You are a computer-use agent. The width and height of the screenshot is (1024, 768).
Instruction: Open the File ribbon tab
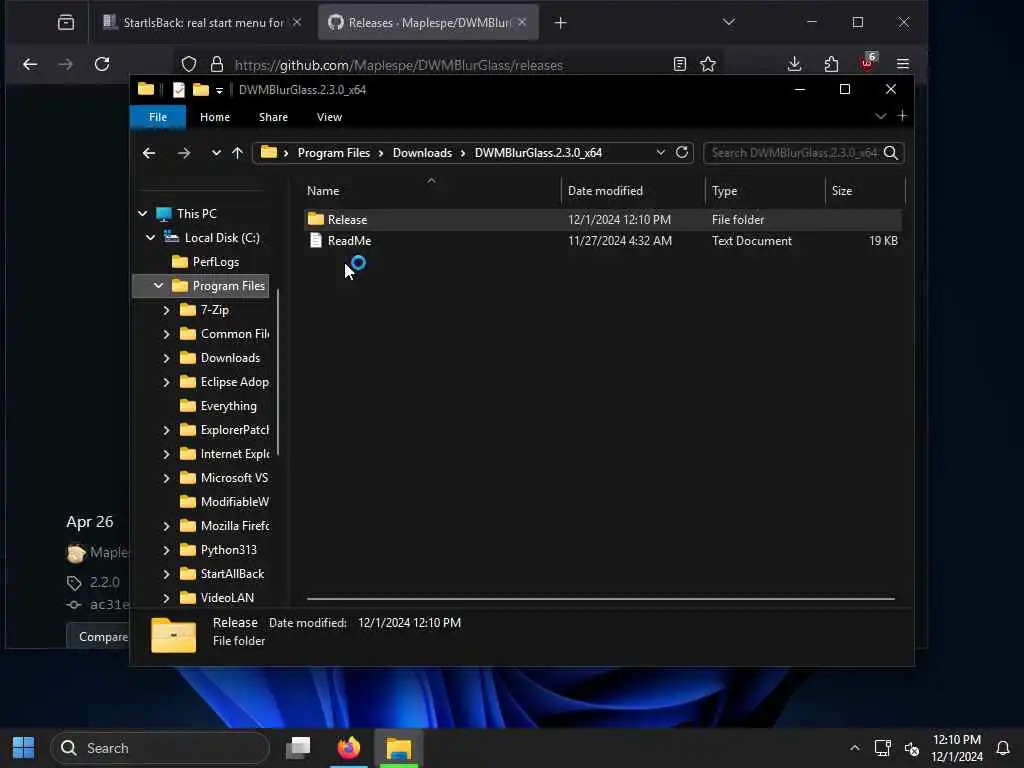coord(158,117)
